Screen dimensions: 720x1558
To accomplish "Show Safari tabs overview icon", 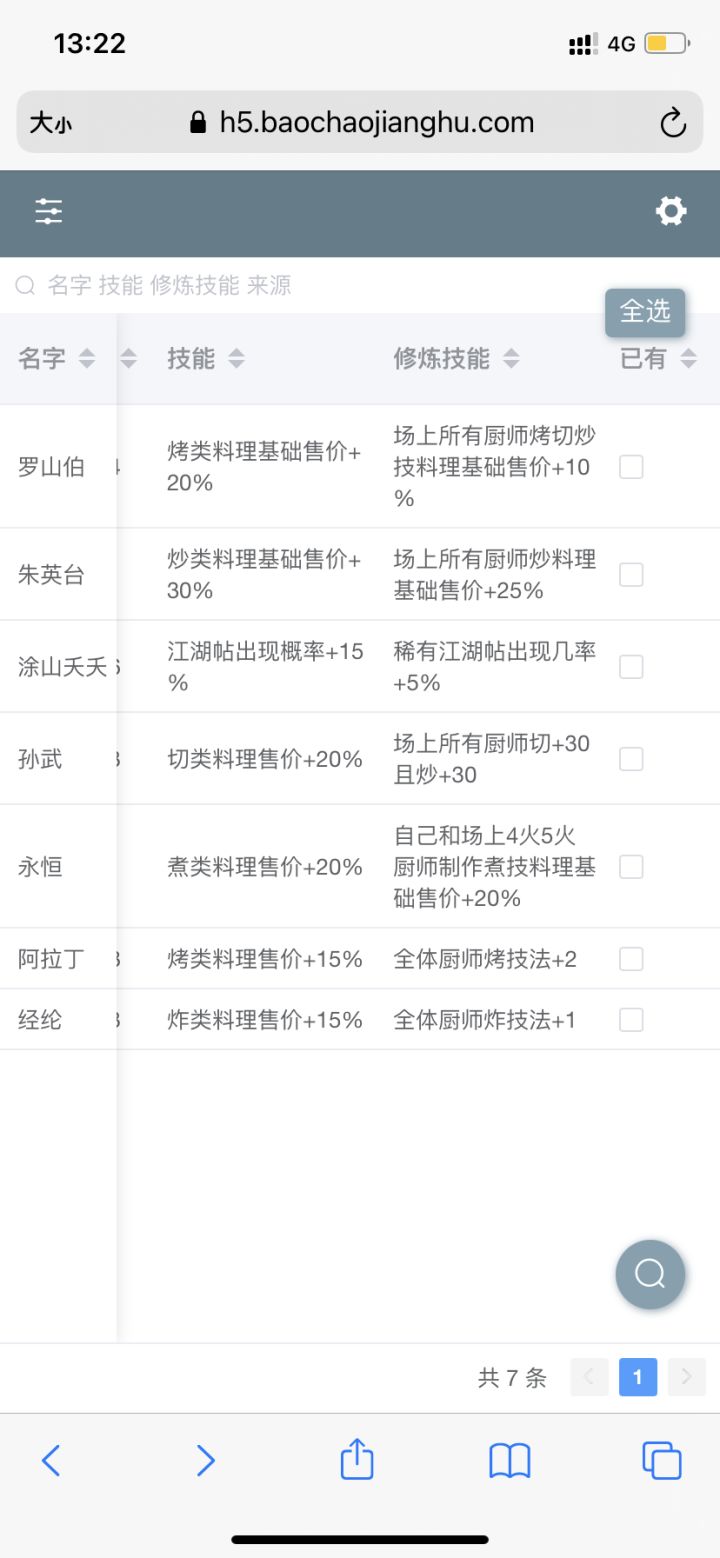I will pos(662,1461).
